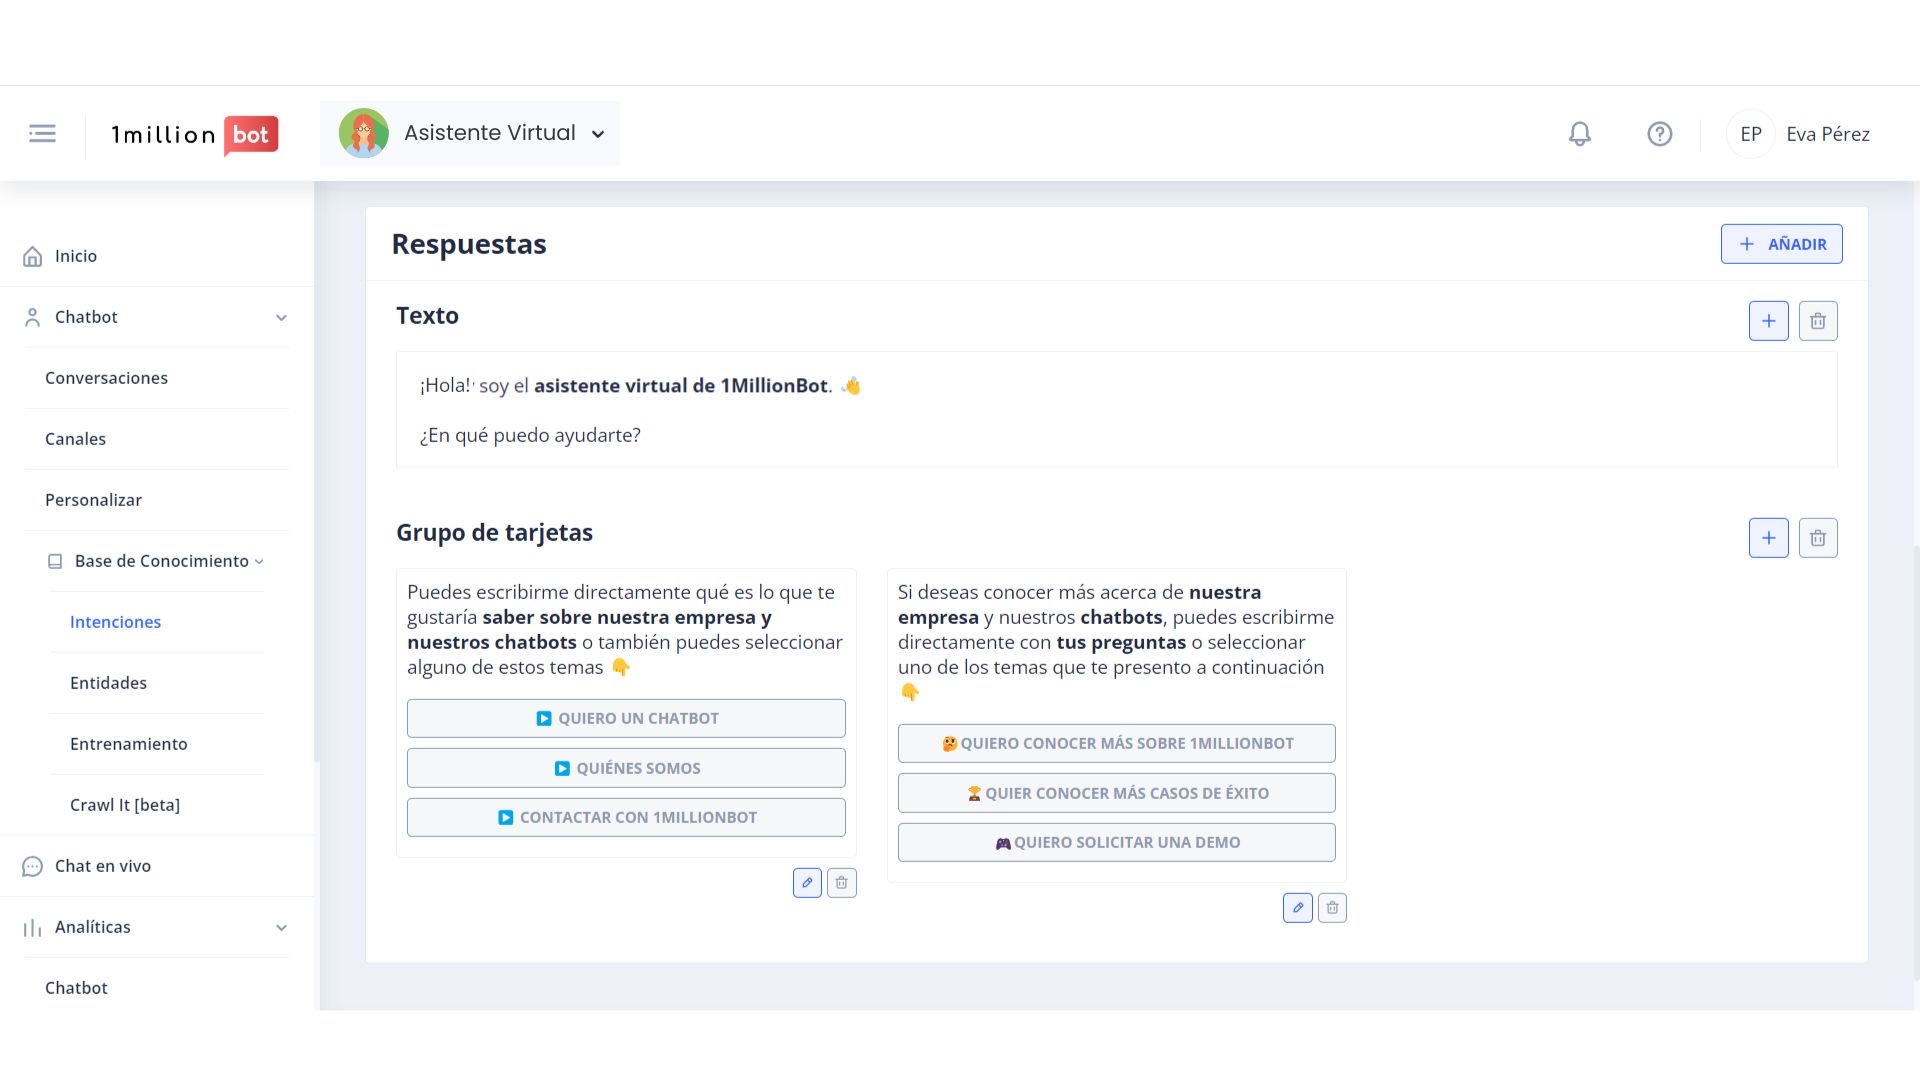Click QUIERO UN CHATBOT card button
The height and width of the screenshot is (1080, 1920).
(626, 718)
